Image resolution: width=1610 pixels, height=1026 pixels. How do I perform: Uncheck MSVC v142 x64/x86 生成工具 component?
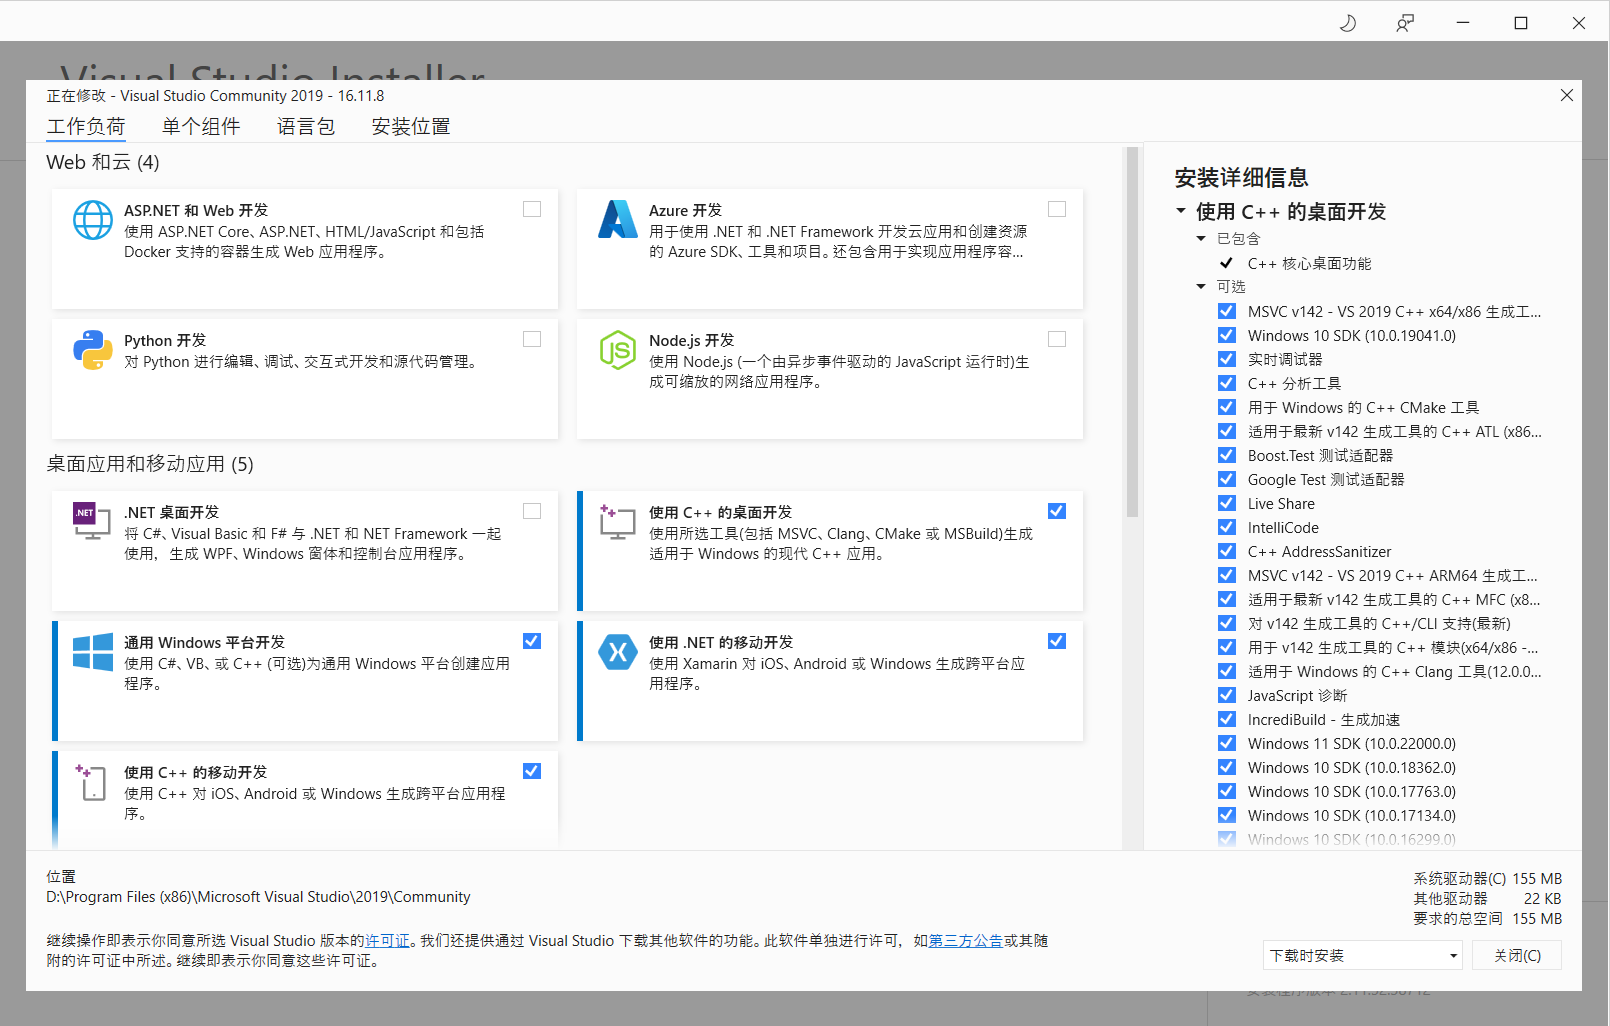[1227, 311]
